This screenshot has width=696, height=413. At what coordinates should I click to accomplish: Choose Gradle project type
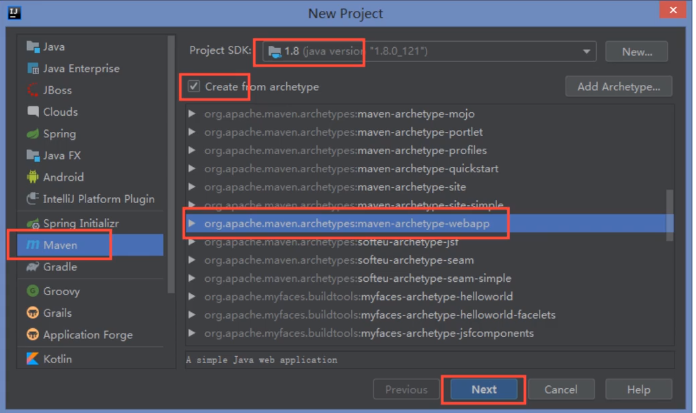click(x=91, y=267)
